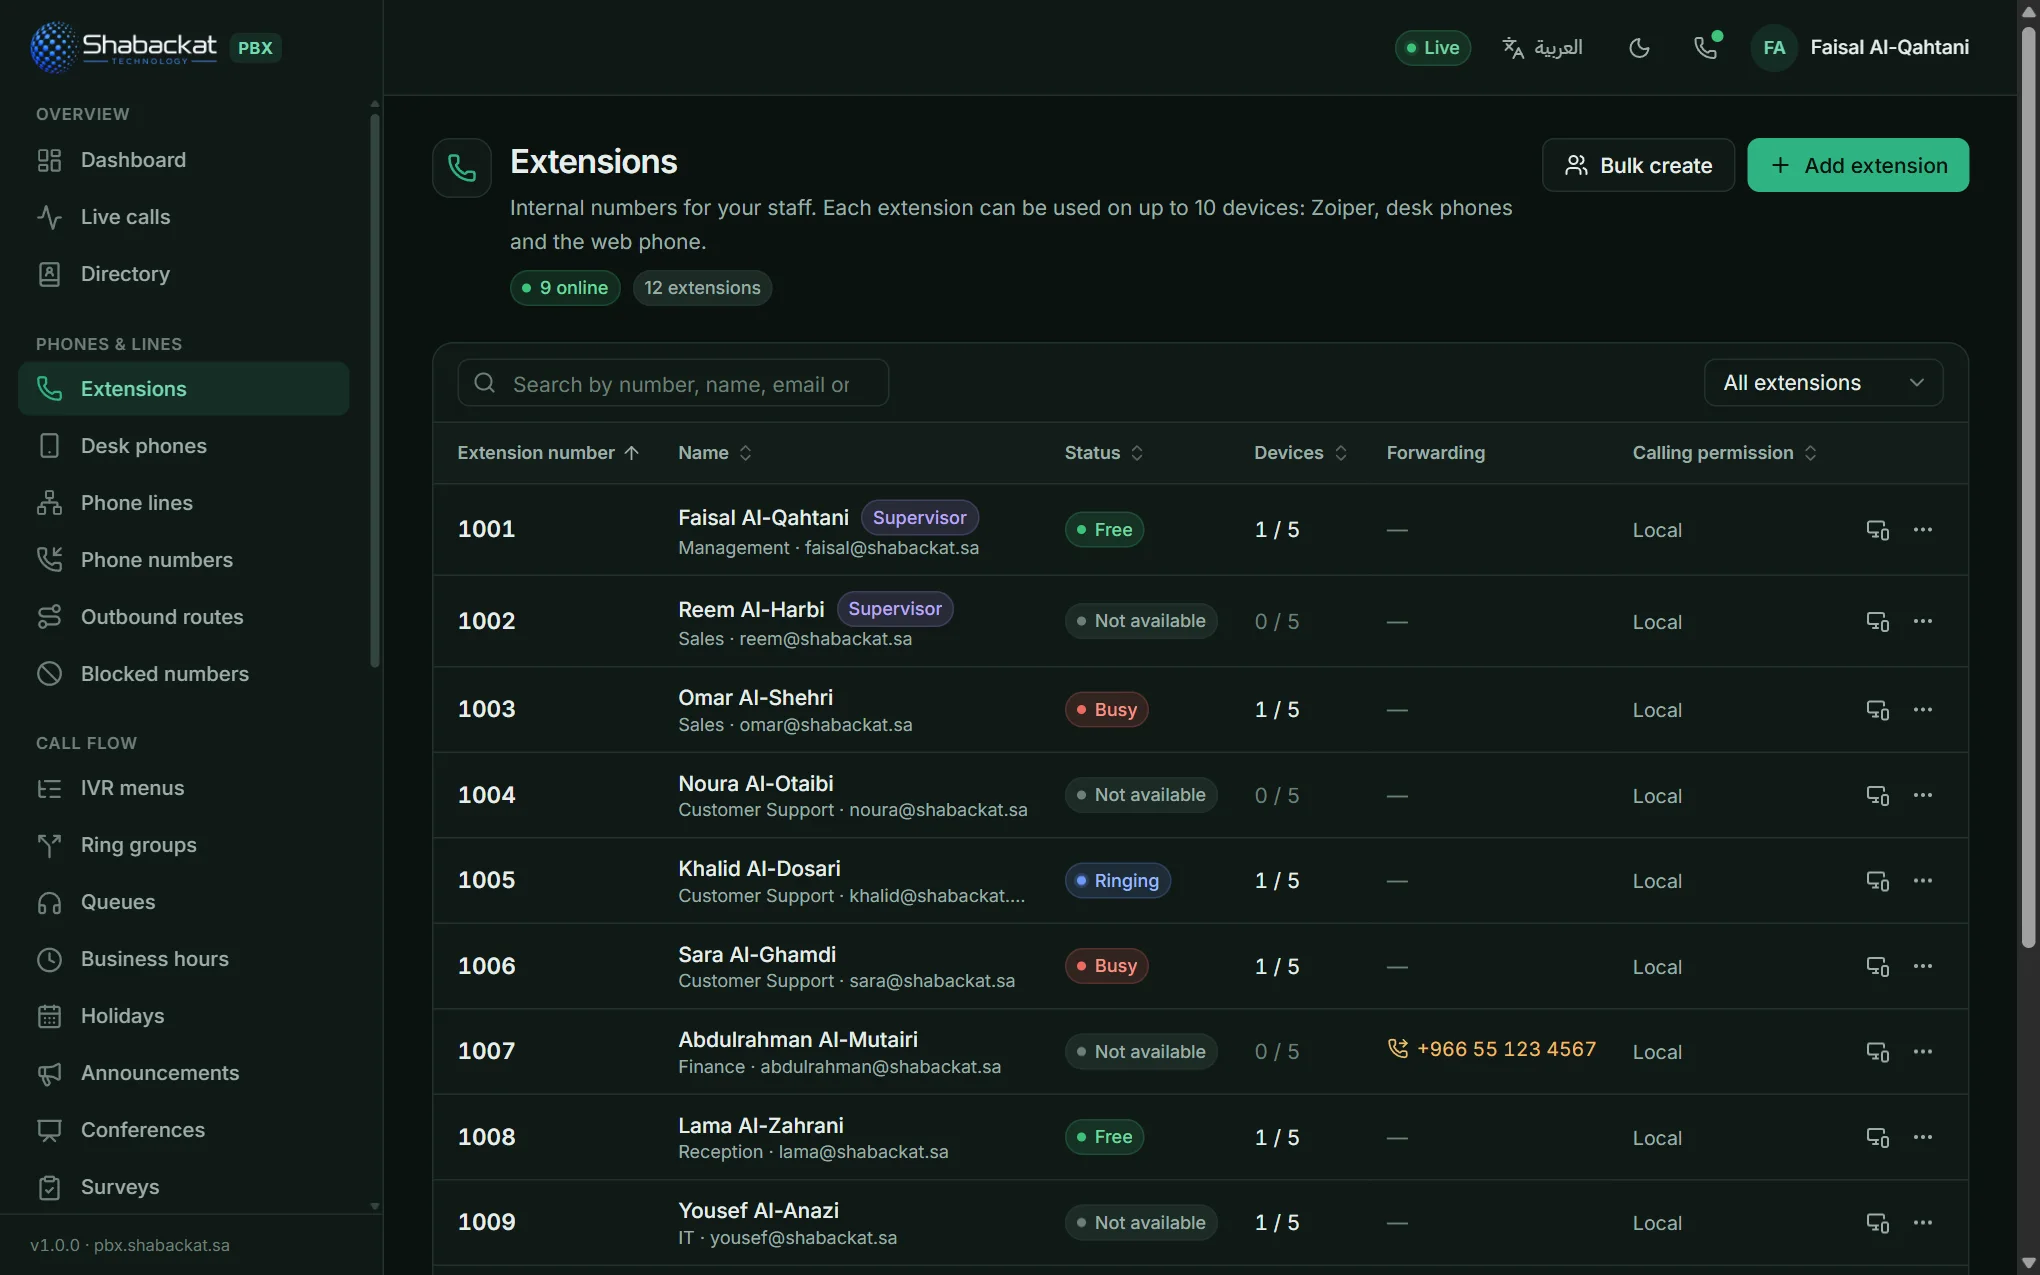Click the Live status badge
Image resolution: width=2040 pixels, height=1275 pixels.
point(1432,48)
